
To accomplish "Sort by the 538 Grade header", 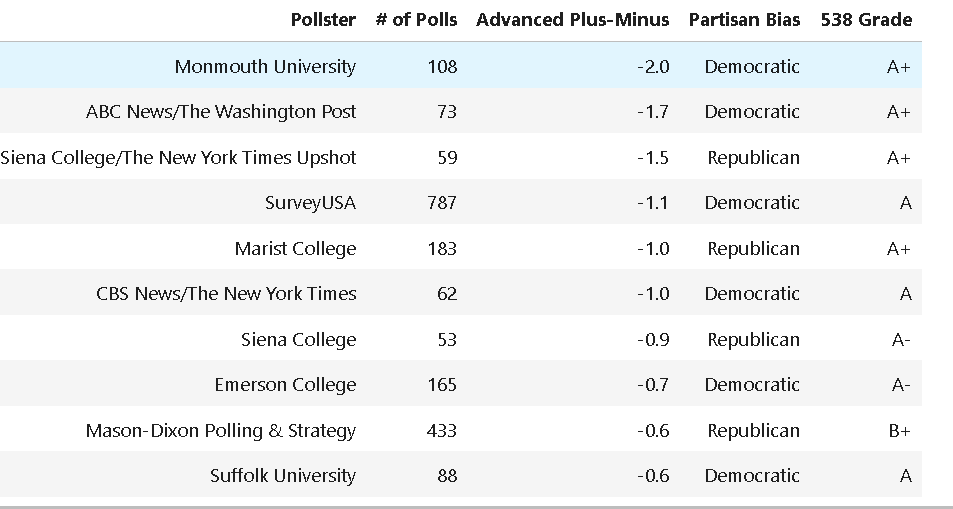I will coord(866,20).
